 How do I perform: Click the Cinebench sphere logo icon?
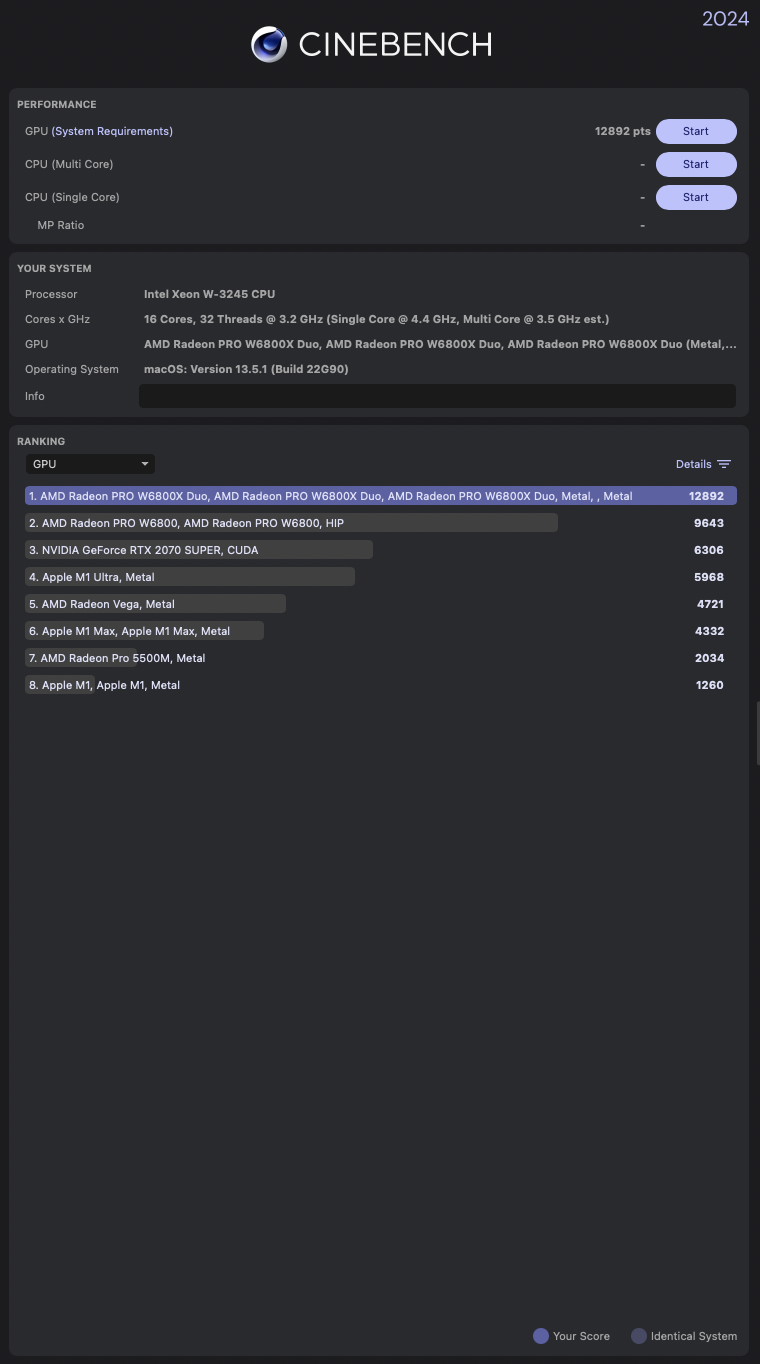[x=269, y=45]
